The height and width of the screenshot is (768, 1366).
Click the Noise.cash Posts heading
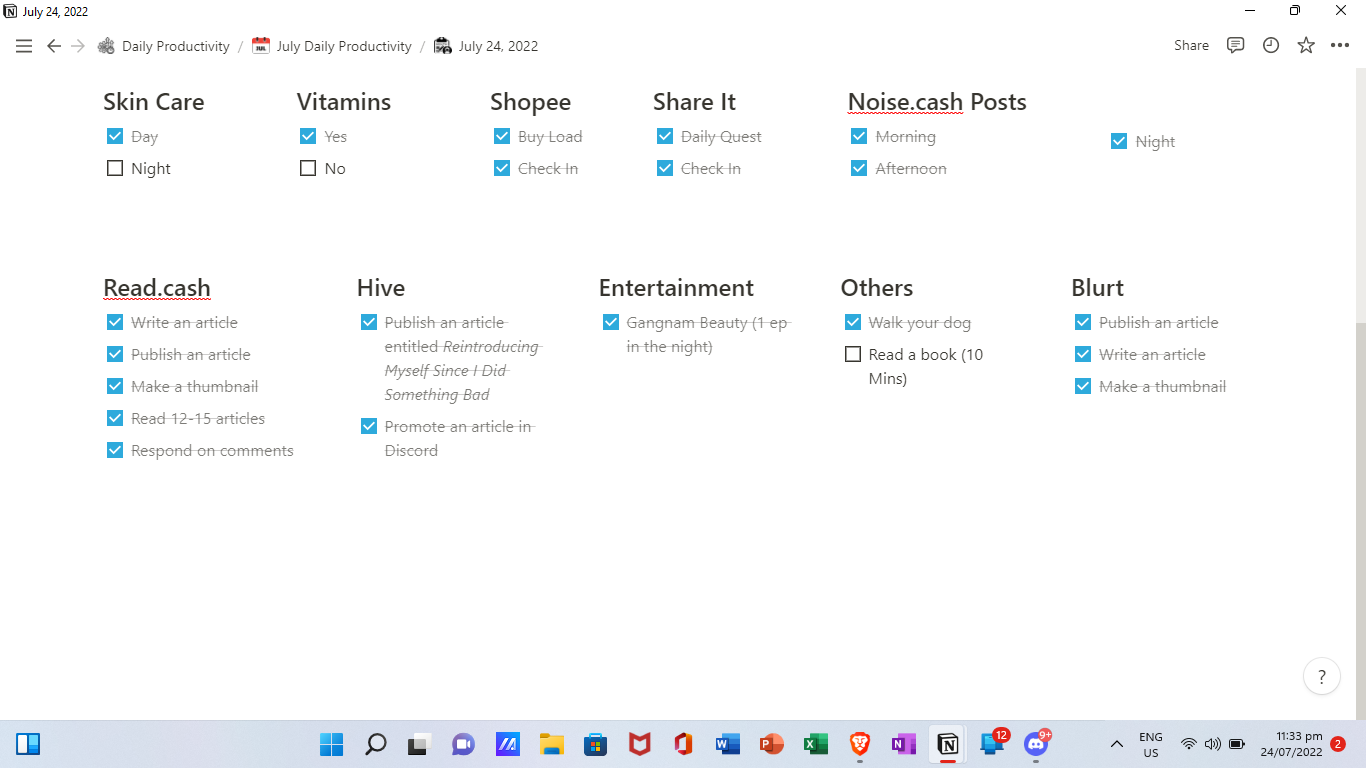(x=937, y=102)
